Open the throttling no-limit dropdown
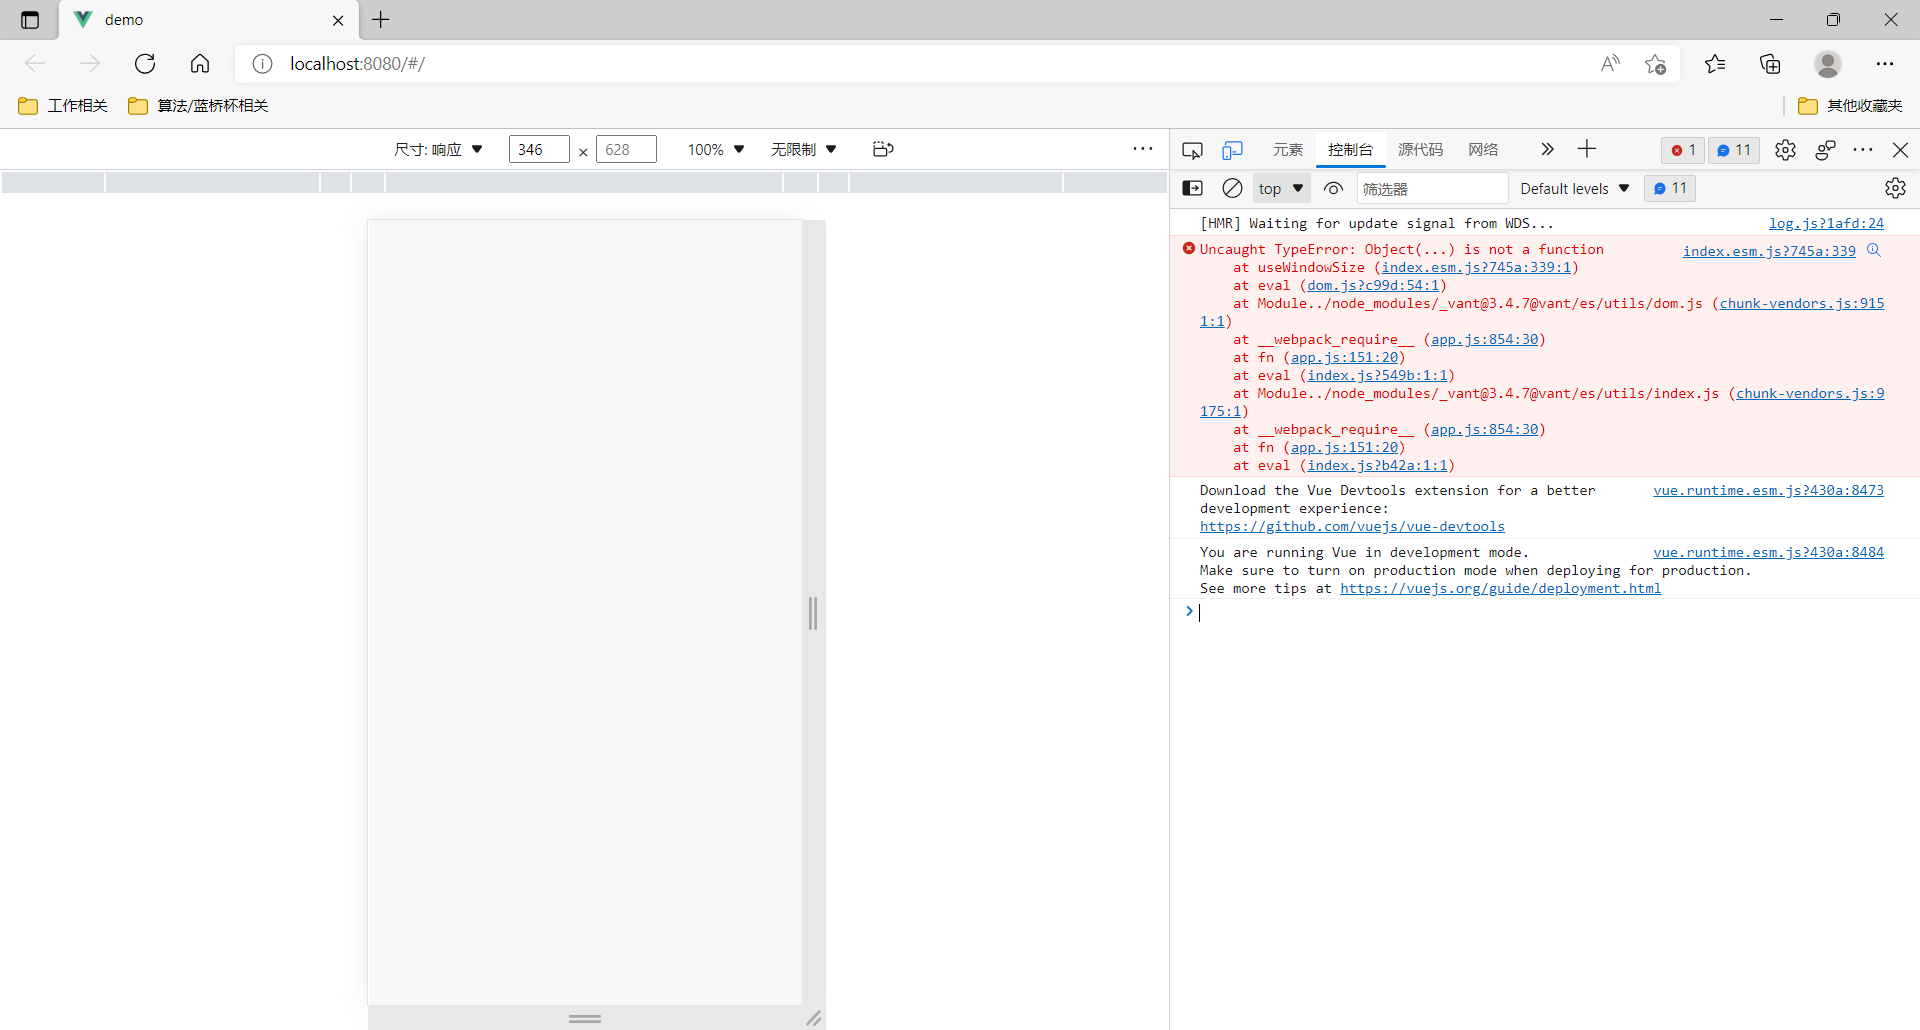Image resolution: width=1920 pixels, height=1030 pixels. [x=804, y=149]
